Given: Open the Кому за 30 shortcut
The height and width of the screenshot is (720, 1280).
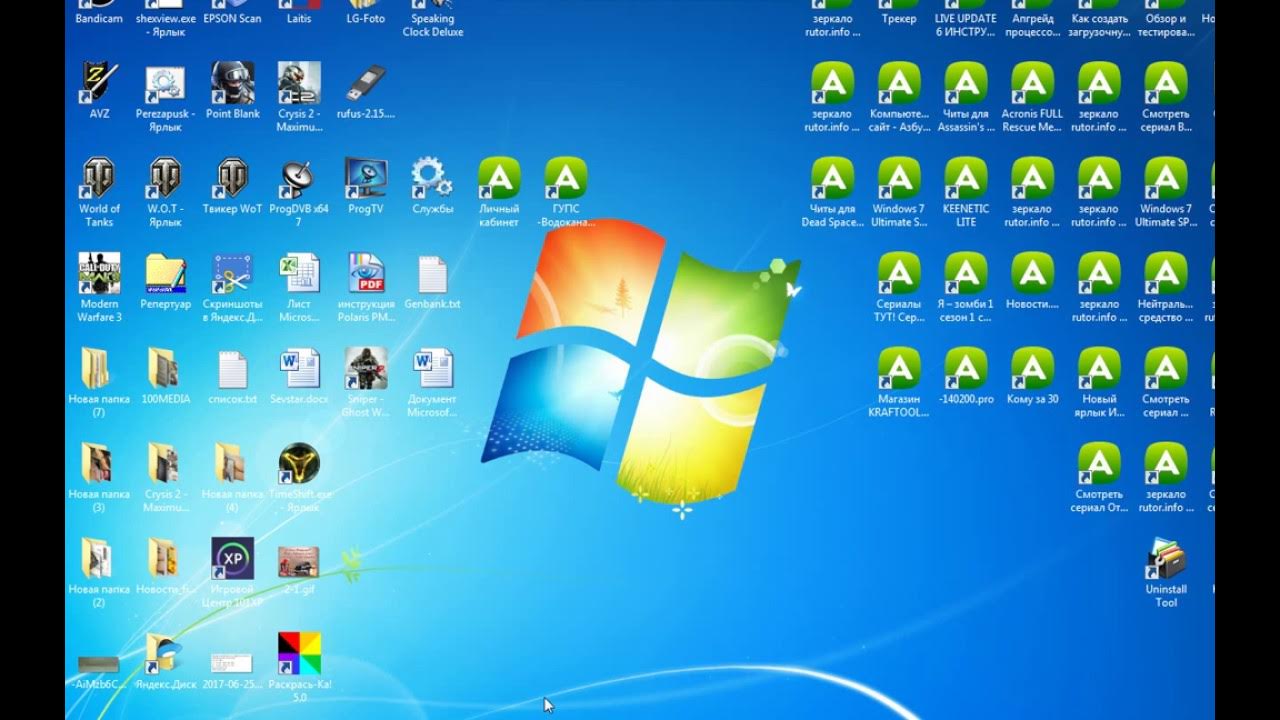Looking at the screenshot, I should (x=1032, y=368).
